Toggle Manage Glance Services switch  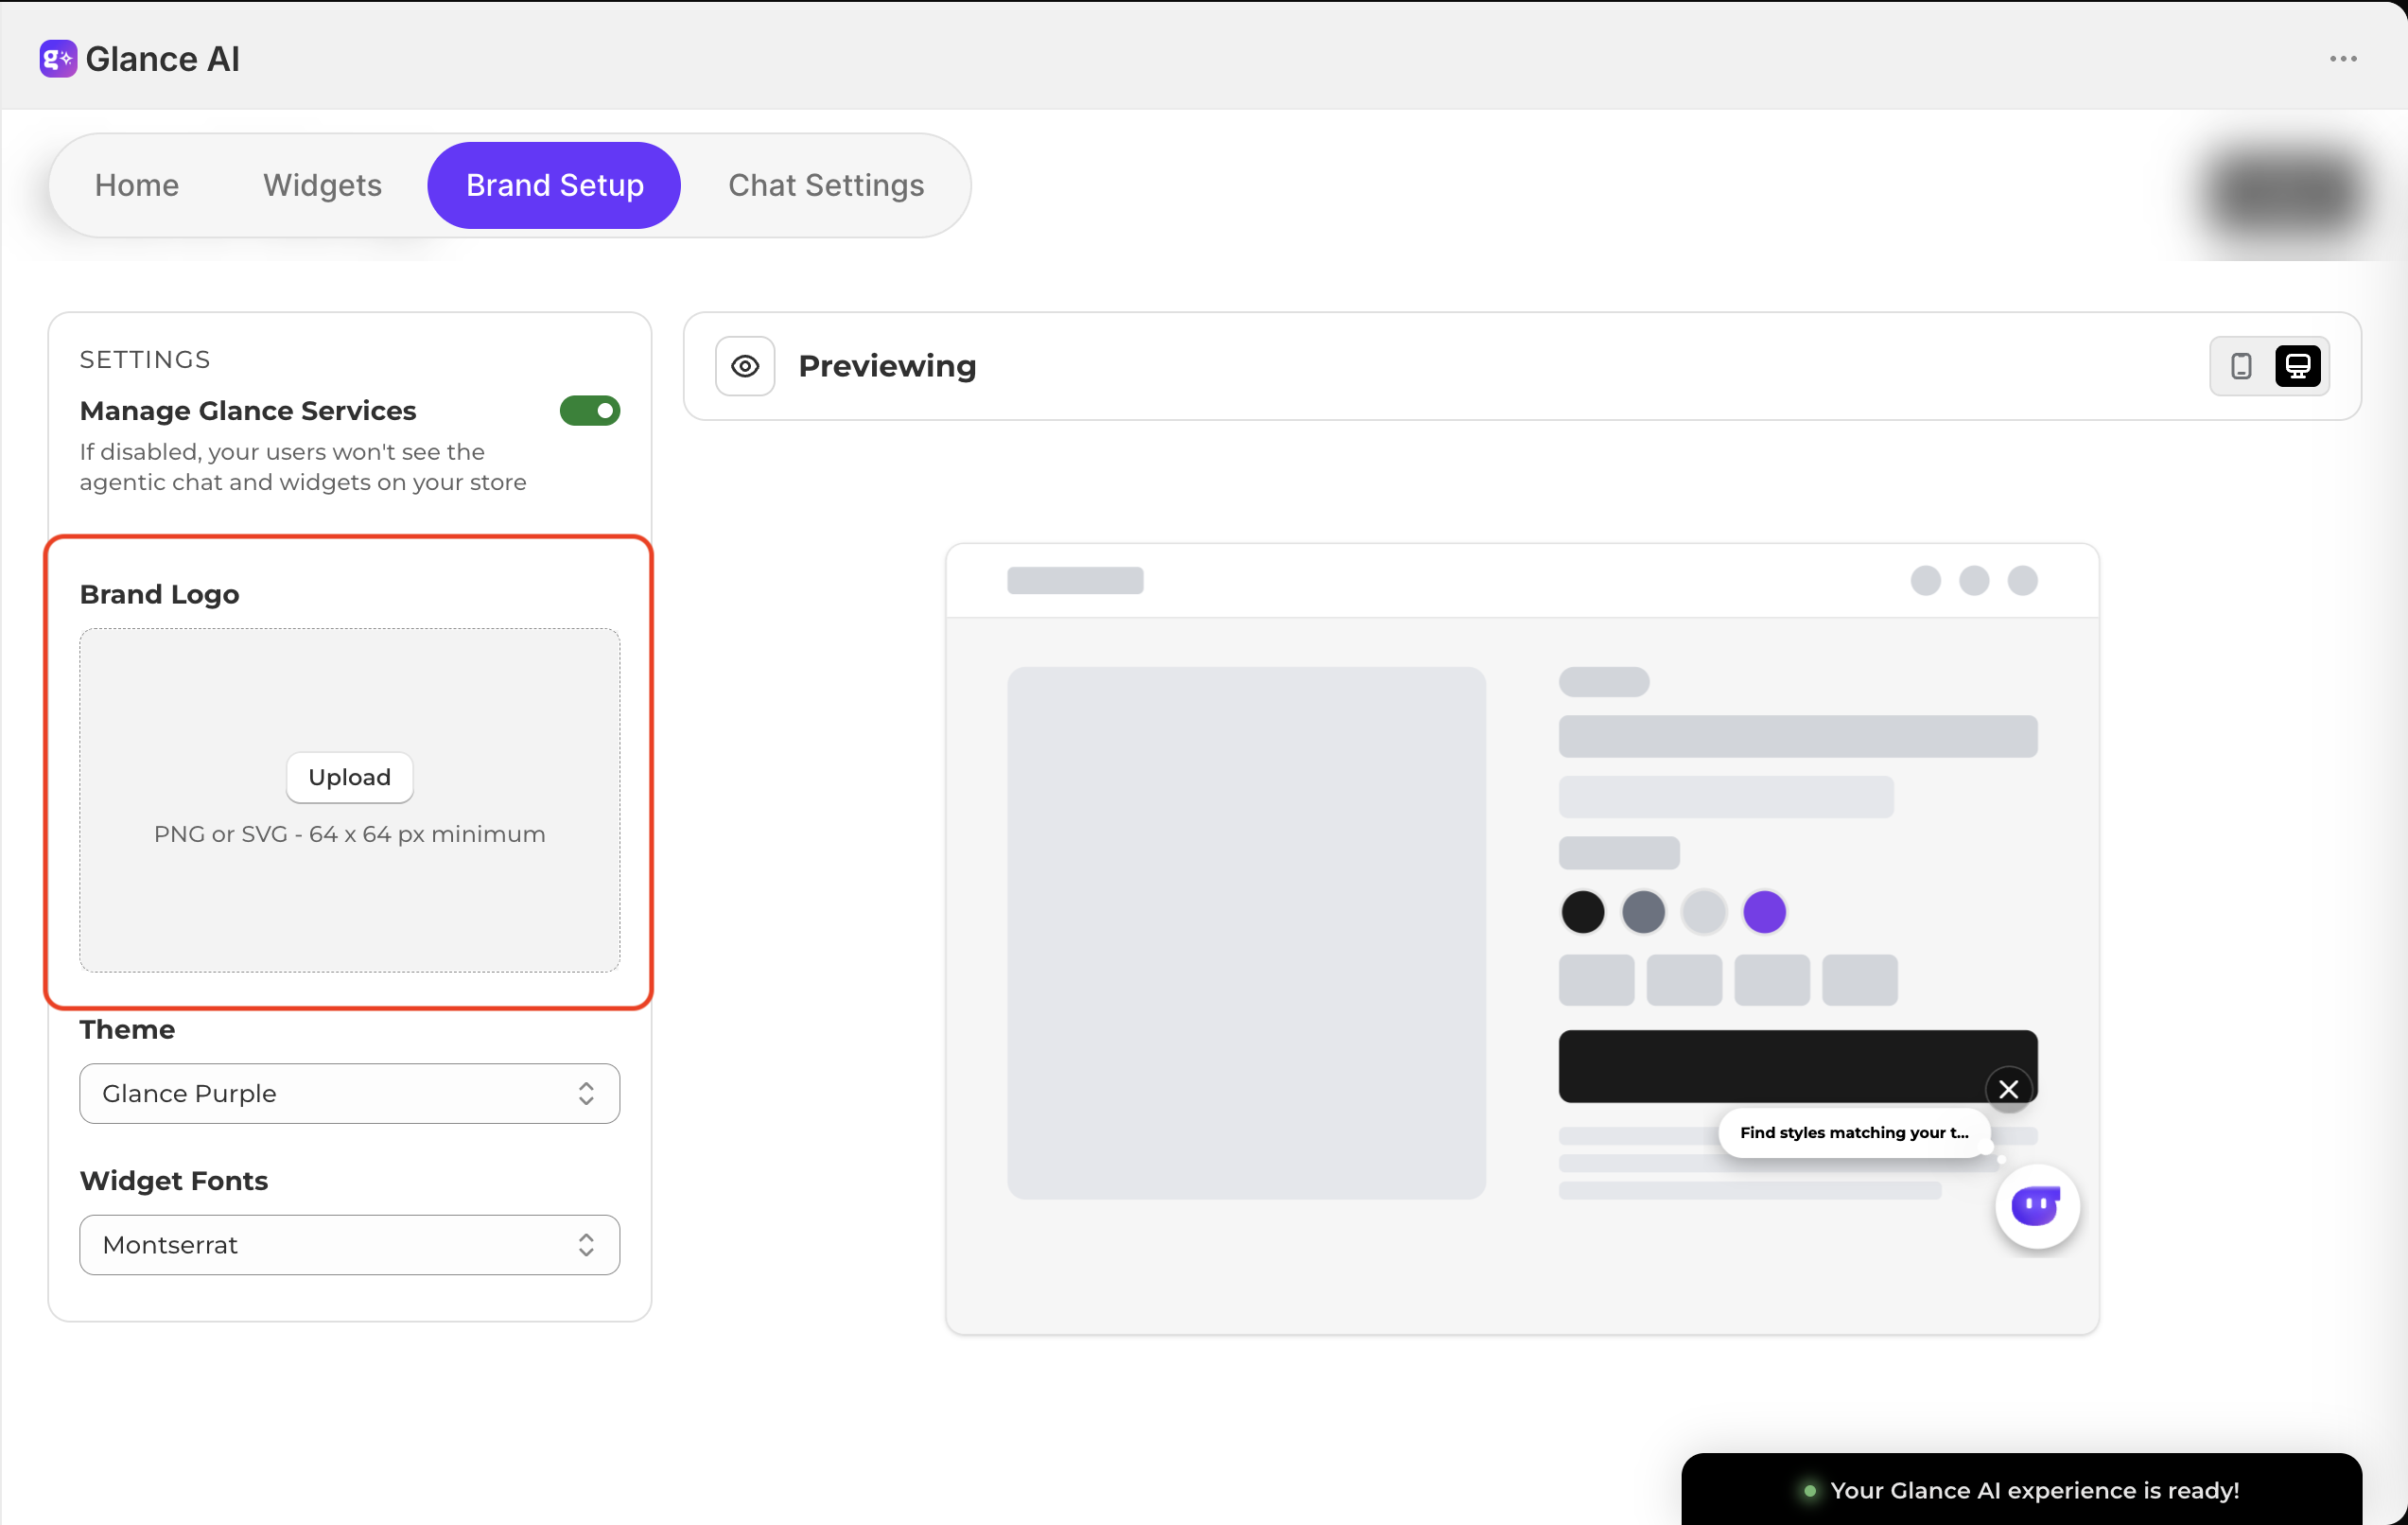[x=590, y=411]
